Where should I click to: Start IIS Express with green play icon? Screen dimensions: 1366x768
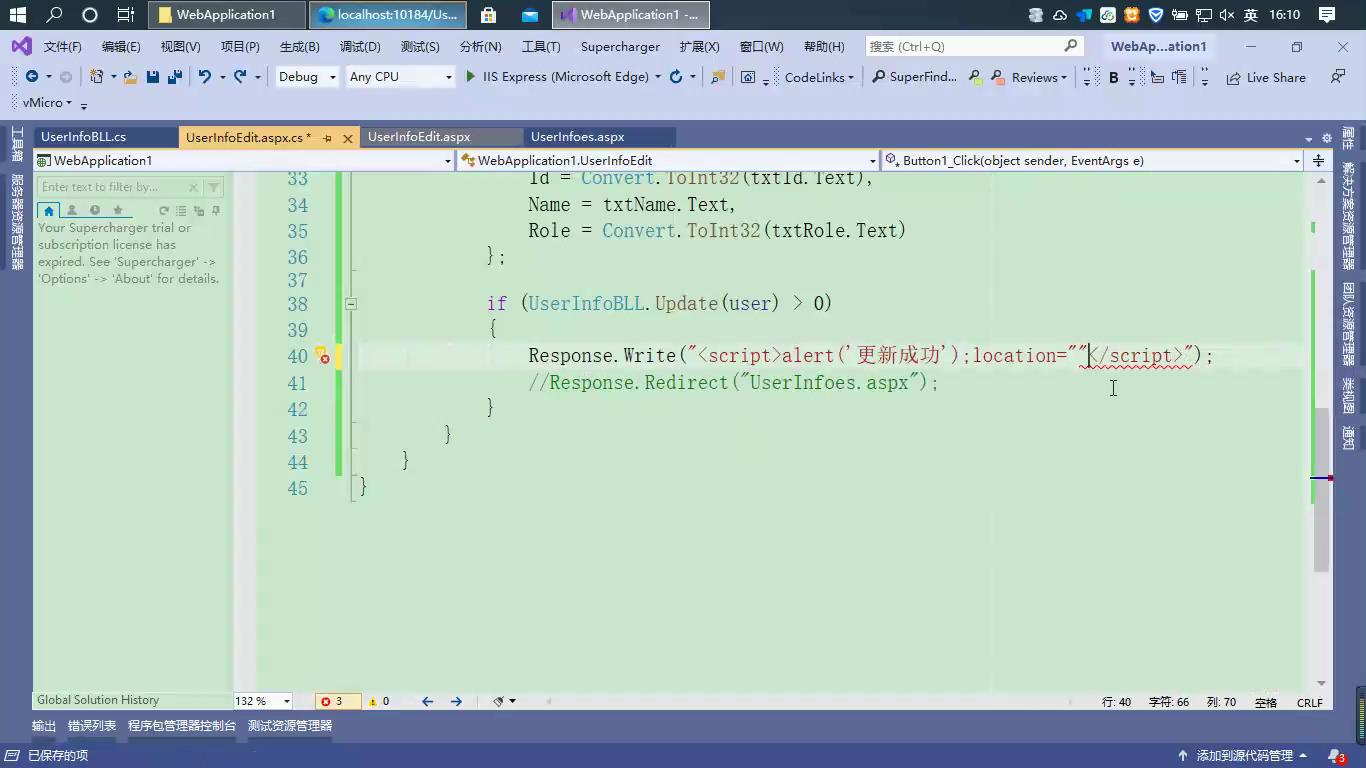[x=470, y=77]
